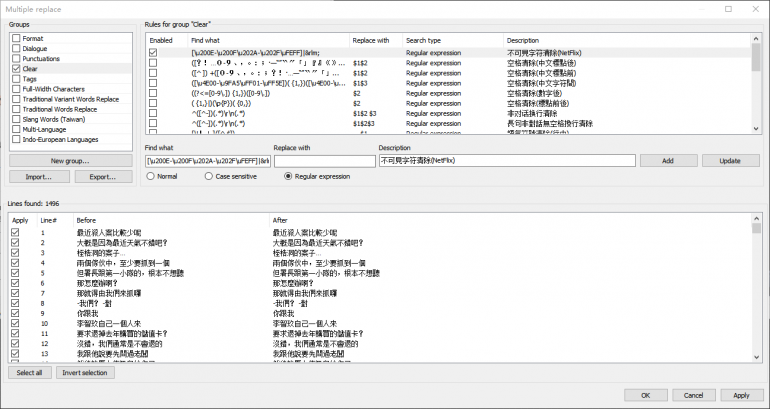Focus the Description input field
Screen dimensions: 770x409
(507, 161)
